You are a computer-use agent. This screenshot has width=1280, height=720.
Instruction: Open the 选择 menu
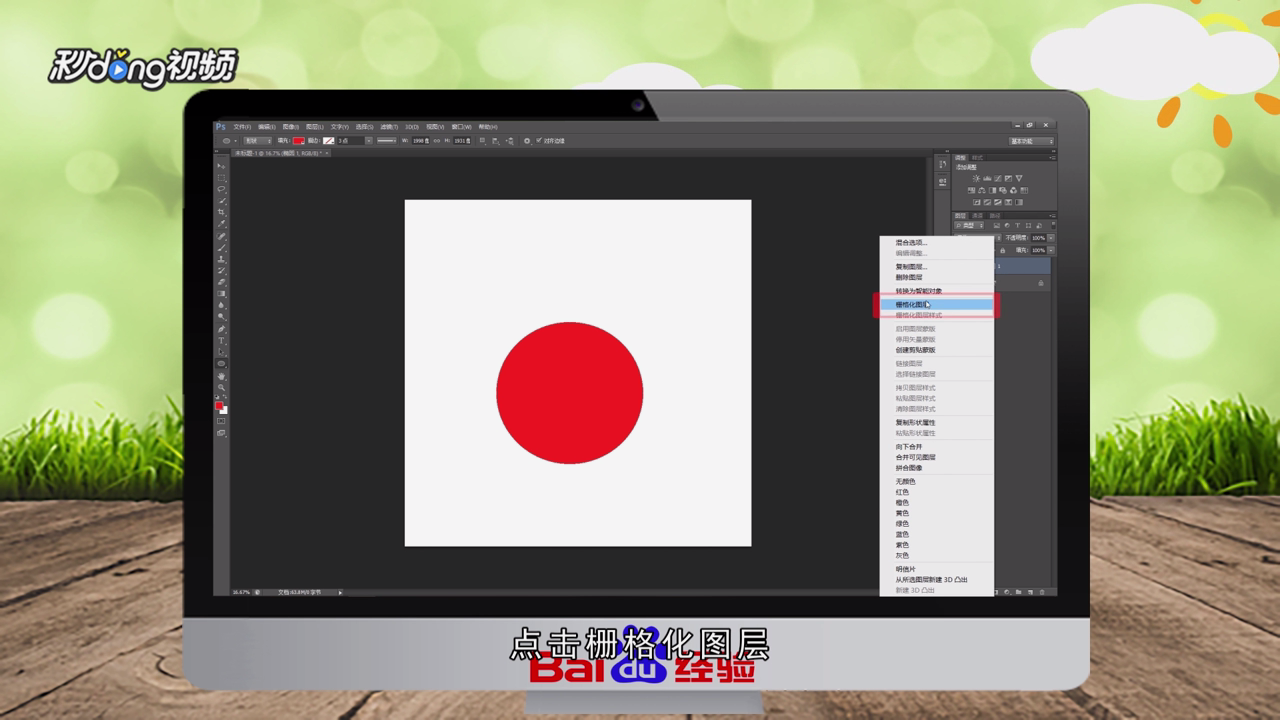[x=365, y=127]
